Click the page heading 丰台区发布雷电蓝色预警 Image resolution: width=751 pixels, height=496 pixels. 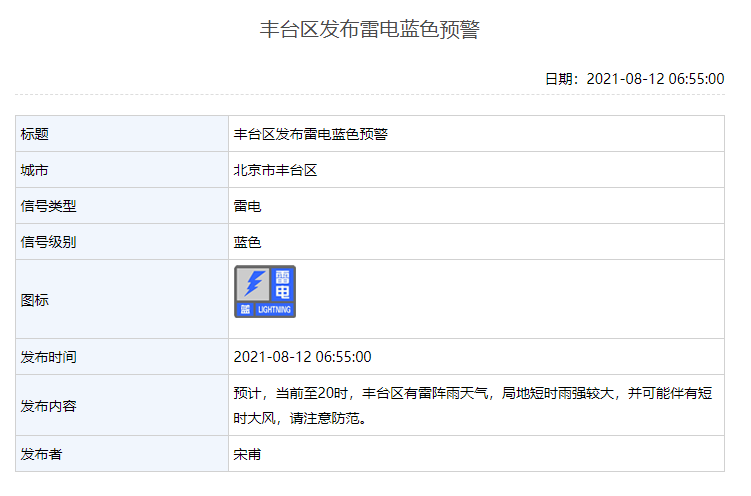[370, 30]
